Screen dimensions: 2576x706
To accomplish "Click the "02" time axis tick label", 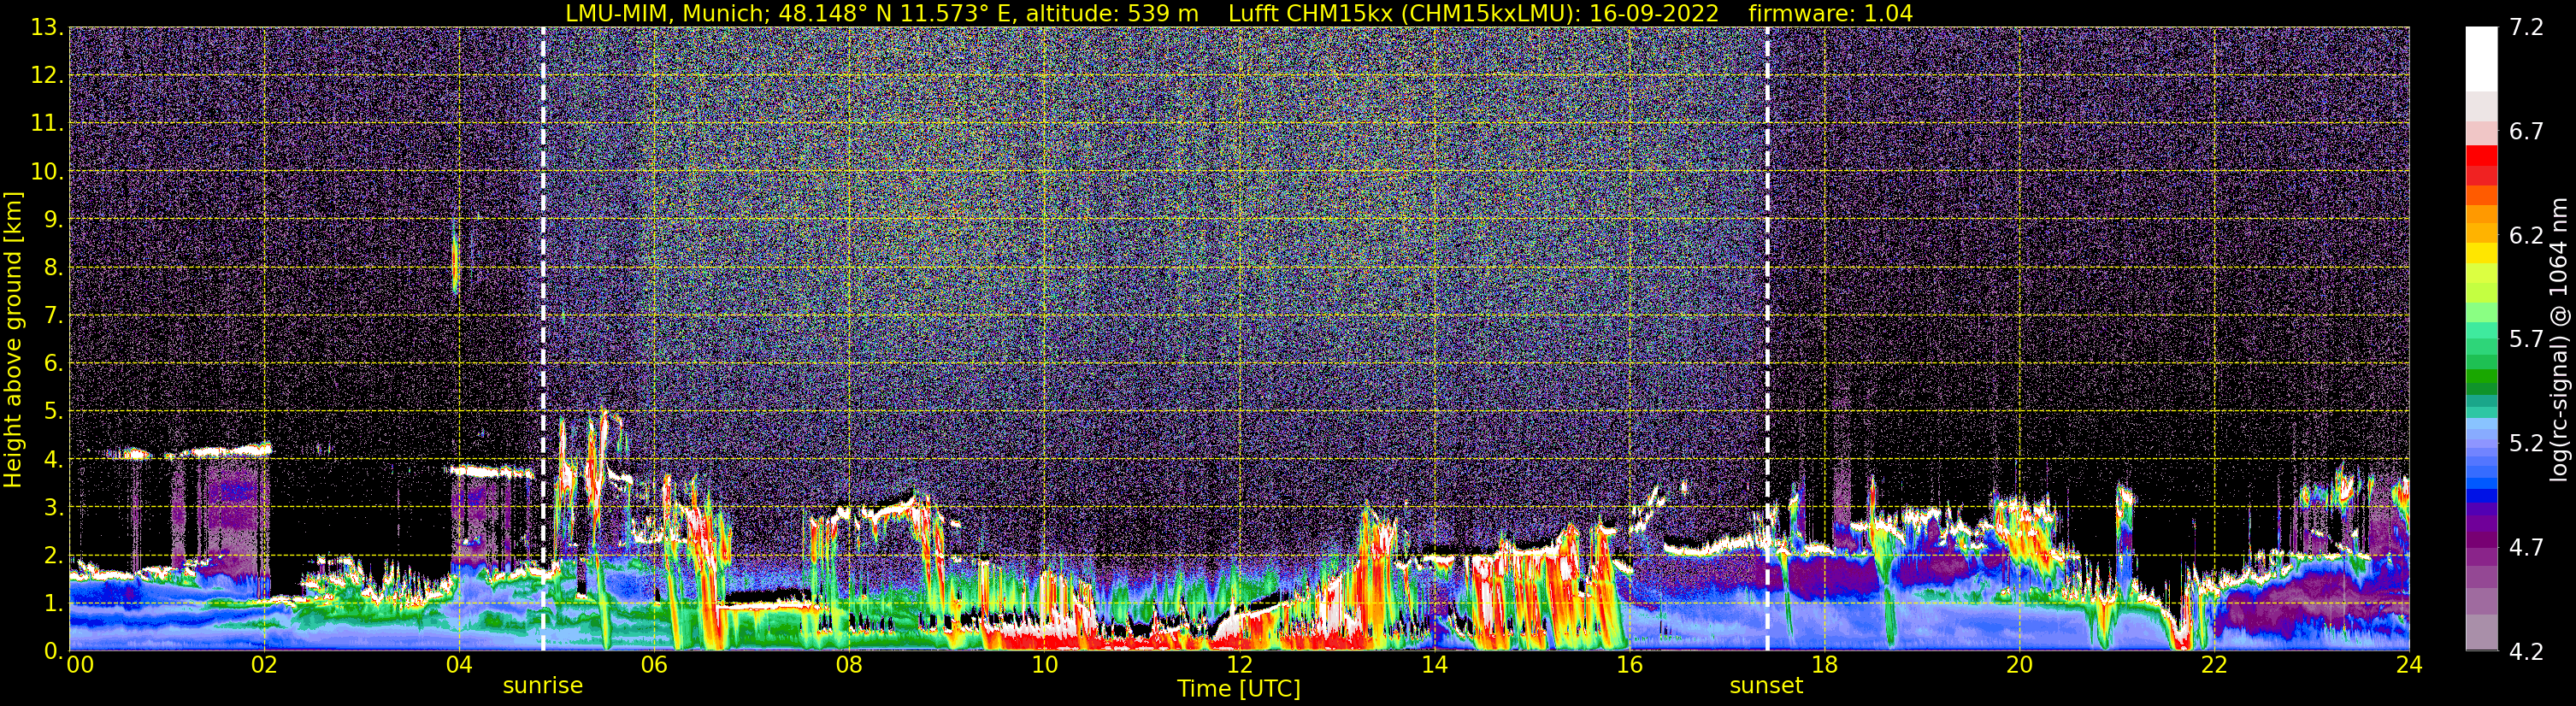I will tap(263, 665).
